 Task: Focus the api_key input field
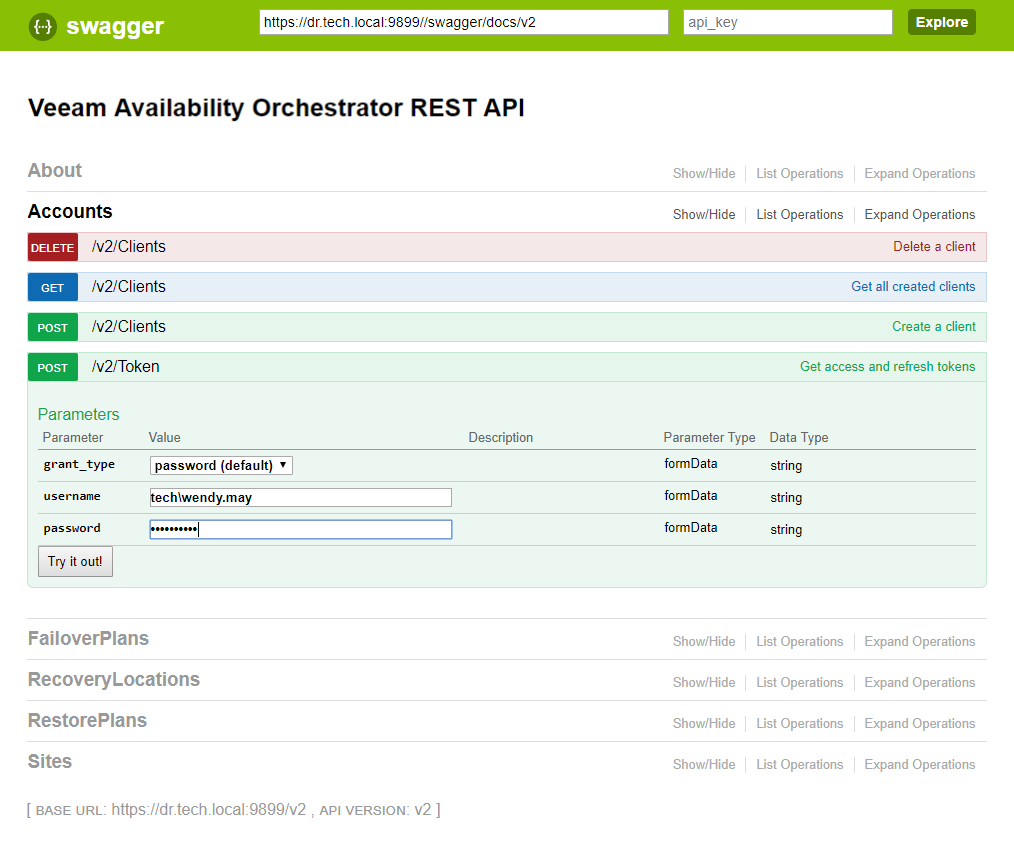[788, 22]
